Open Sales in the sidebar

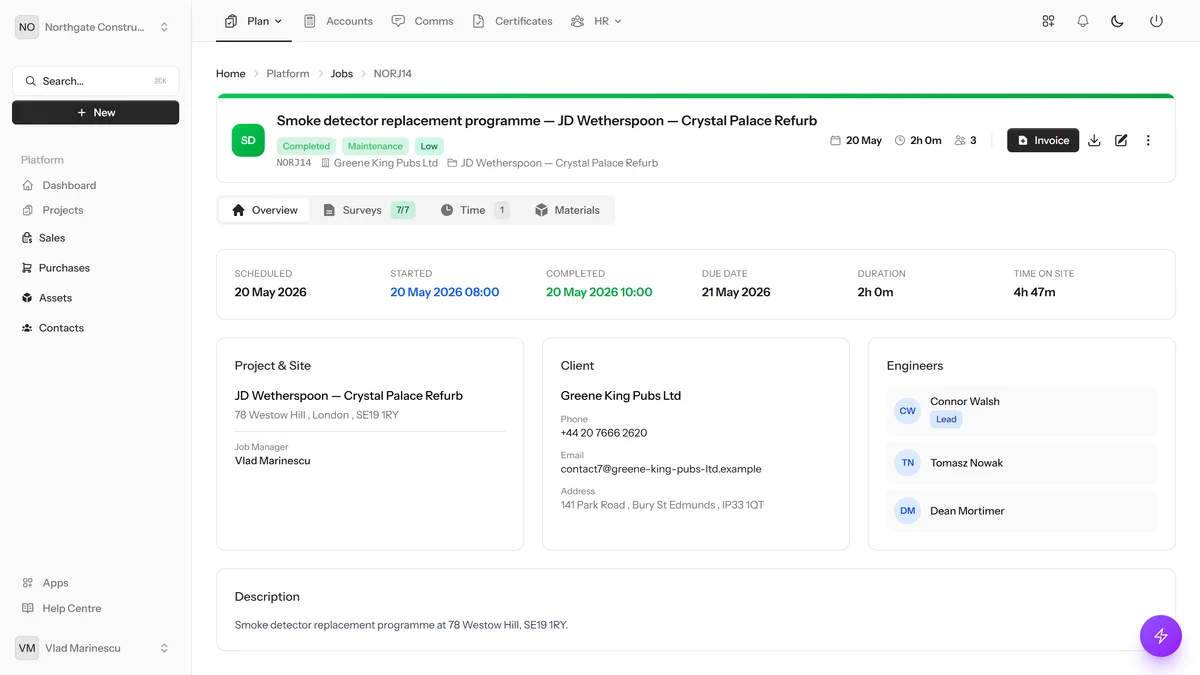click(x=52, y=238)
